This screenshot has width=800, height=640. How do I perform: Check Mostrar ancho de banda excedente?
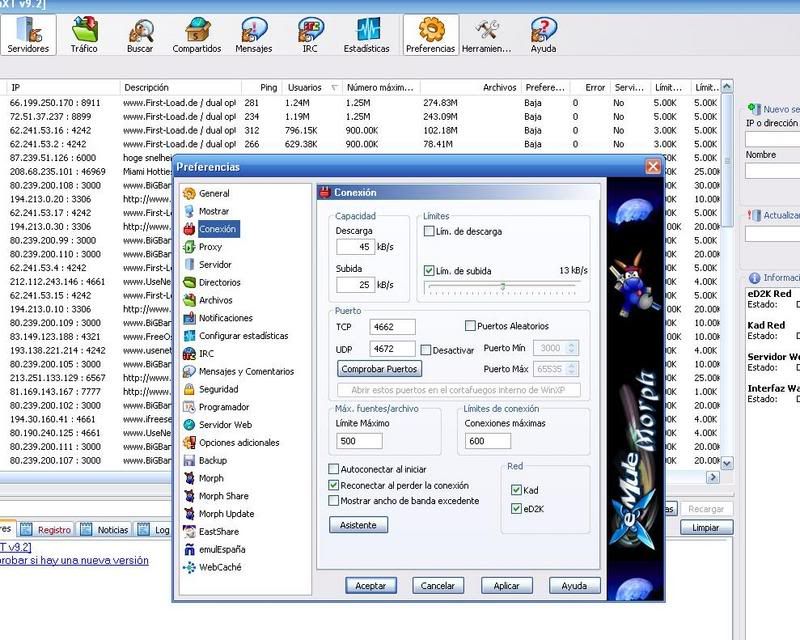click(334, 501)
